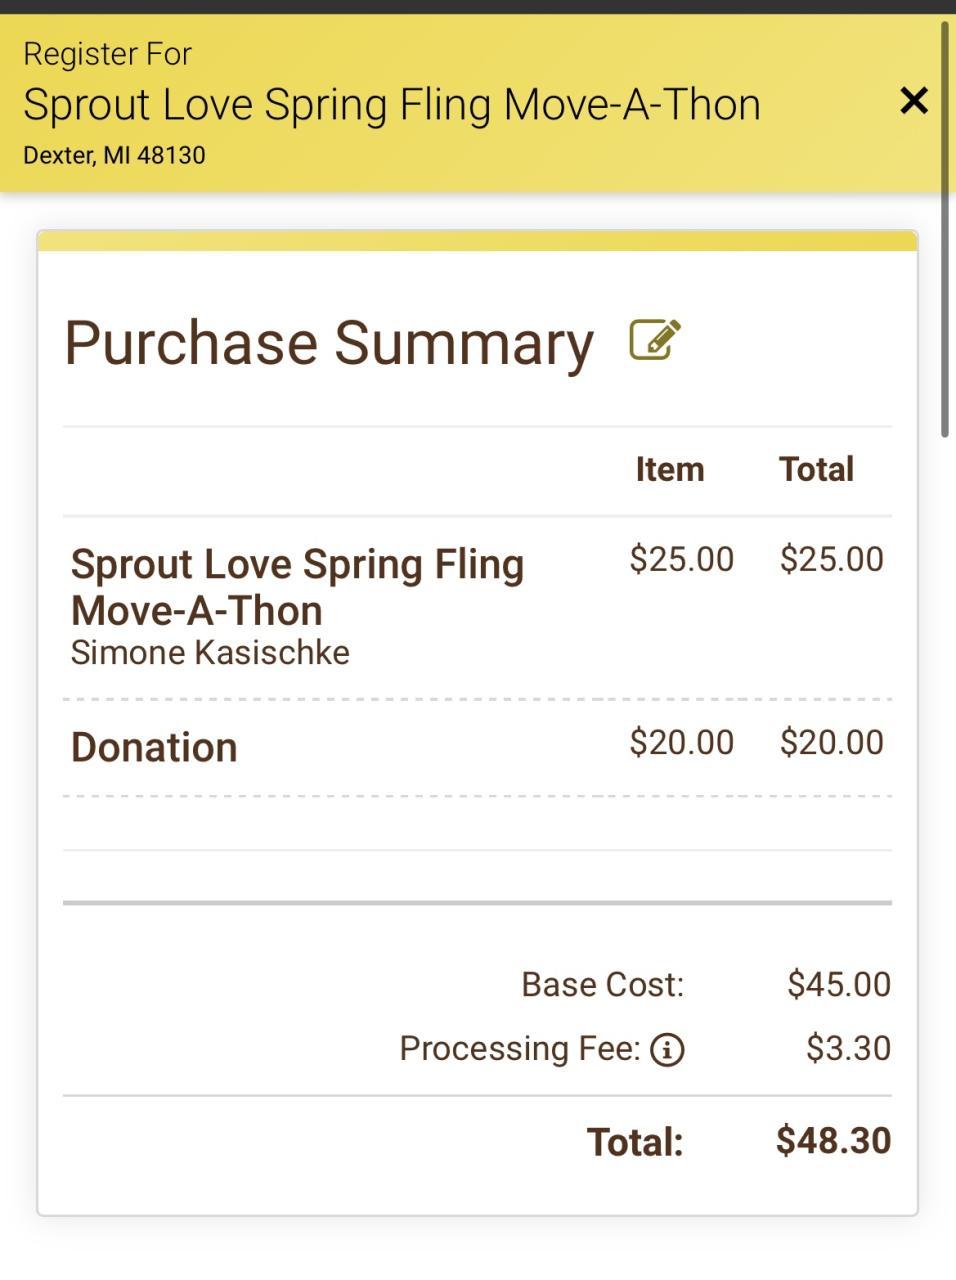
Task: Open the Processing Fee info icon
Action: point(667,1049)
